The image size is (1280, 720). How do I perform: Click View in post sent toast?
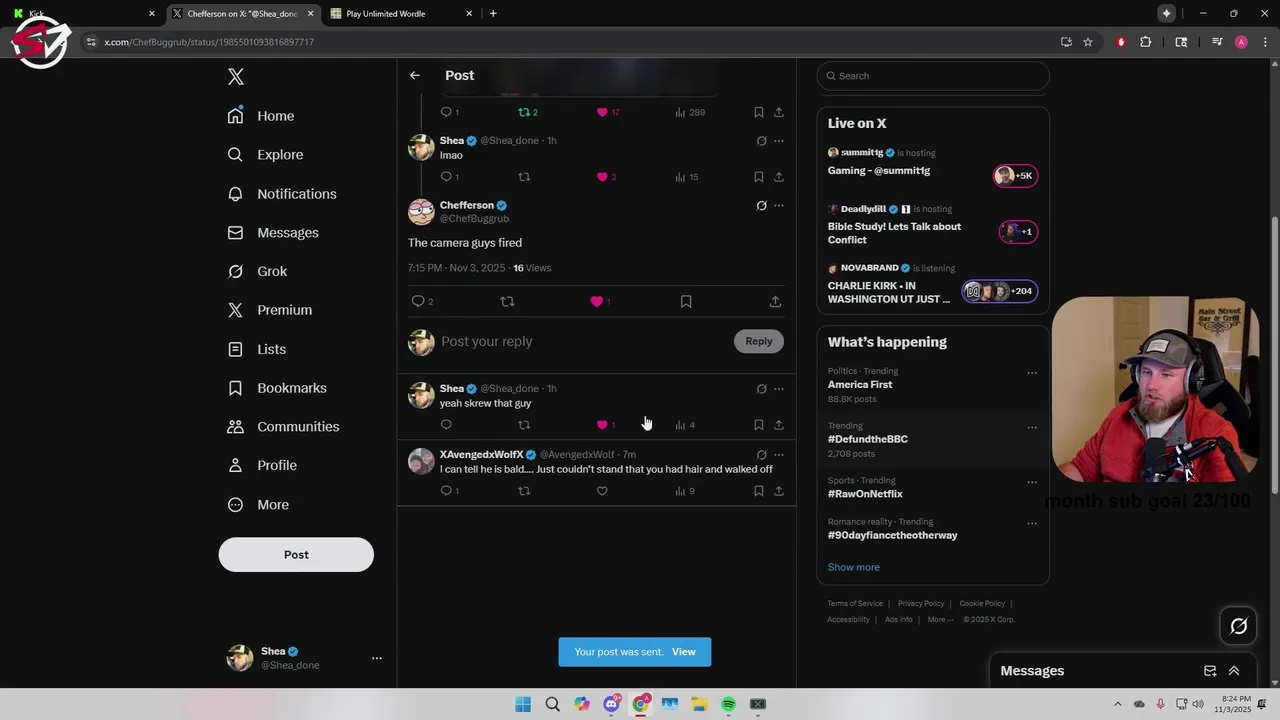[684, 652]
